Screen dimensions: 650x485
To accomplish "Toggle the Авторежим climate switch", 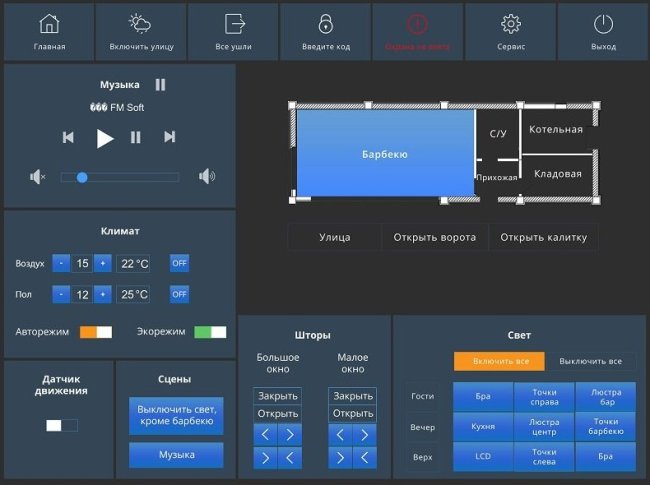I will tap(96, 332).
